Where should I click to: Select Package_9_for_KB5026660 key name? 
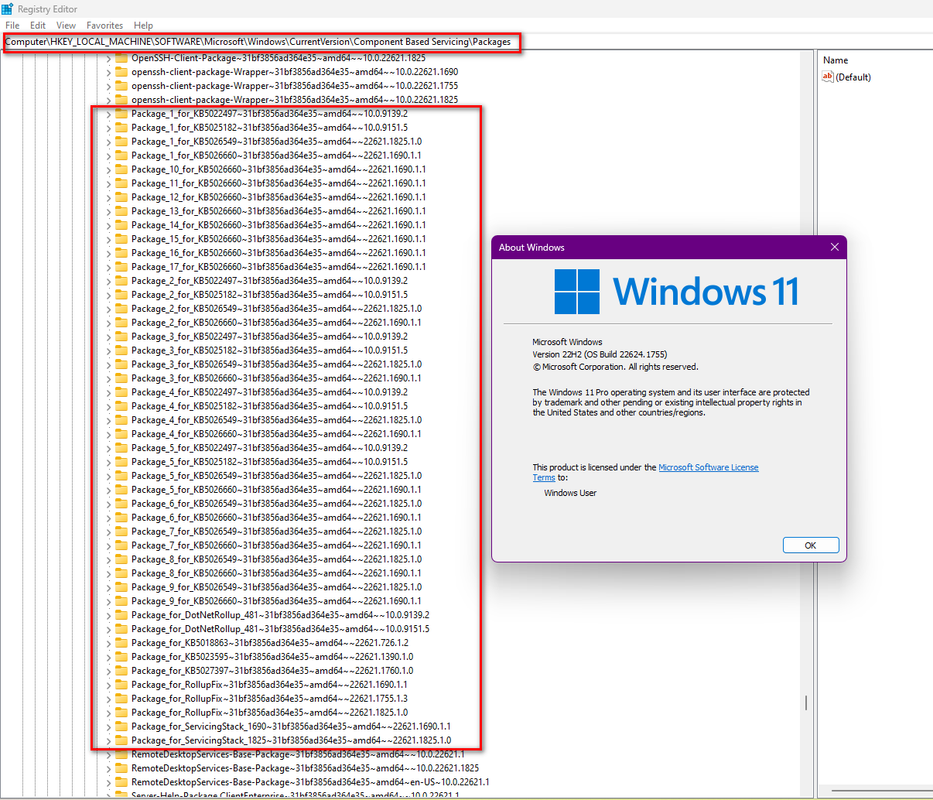pos(276,601)
